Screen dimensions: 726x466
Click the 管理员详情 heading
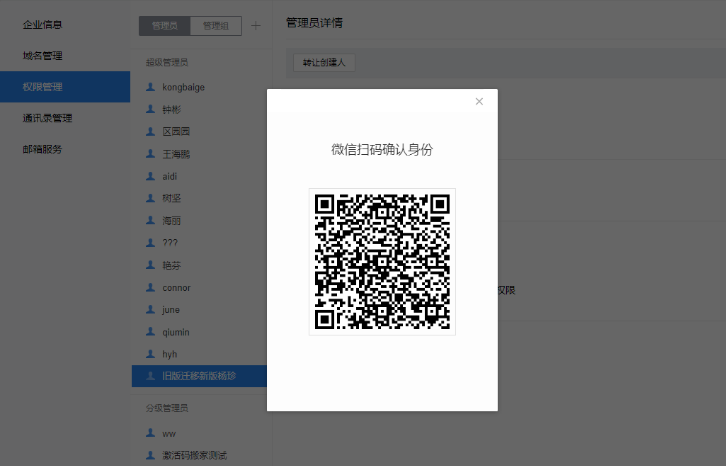tap(314, 23)
